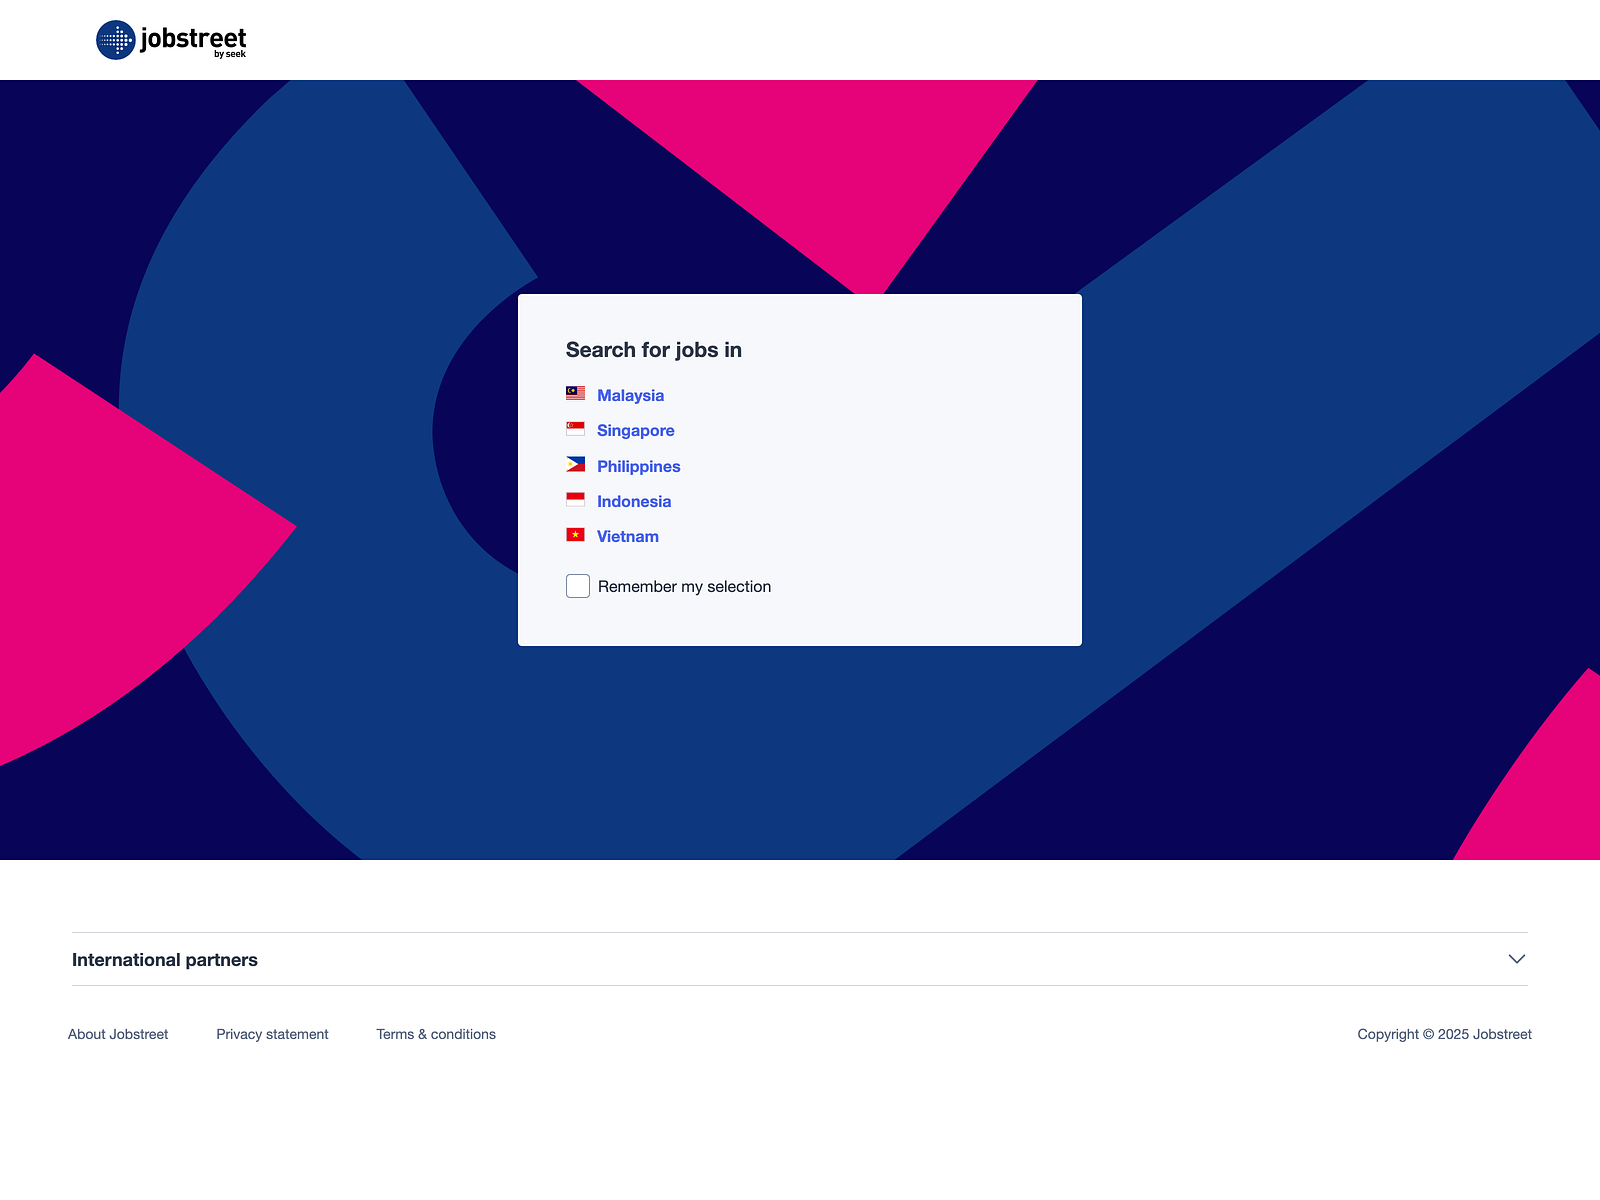Click the Remember my selection label text

click(x=684, y=587)
